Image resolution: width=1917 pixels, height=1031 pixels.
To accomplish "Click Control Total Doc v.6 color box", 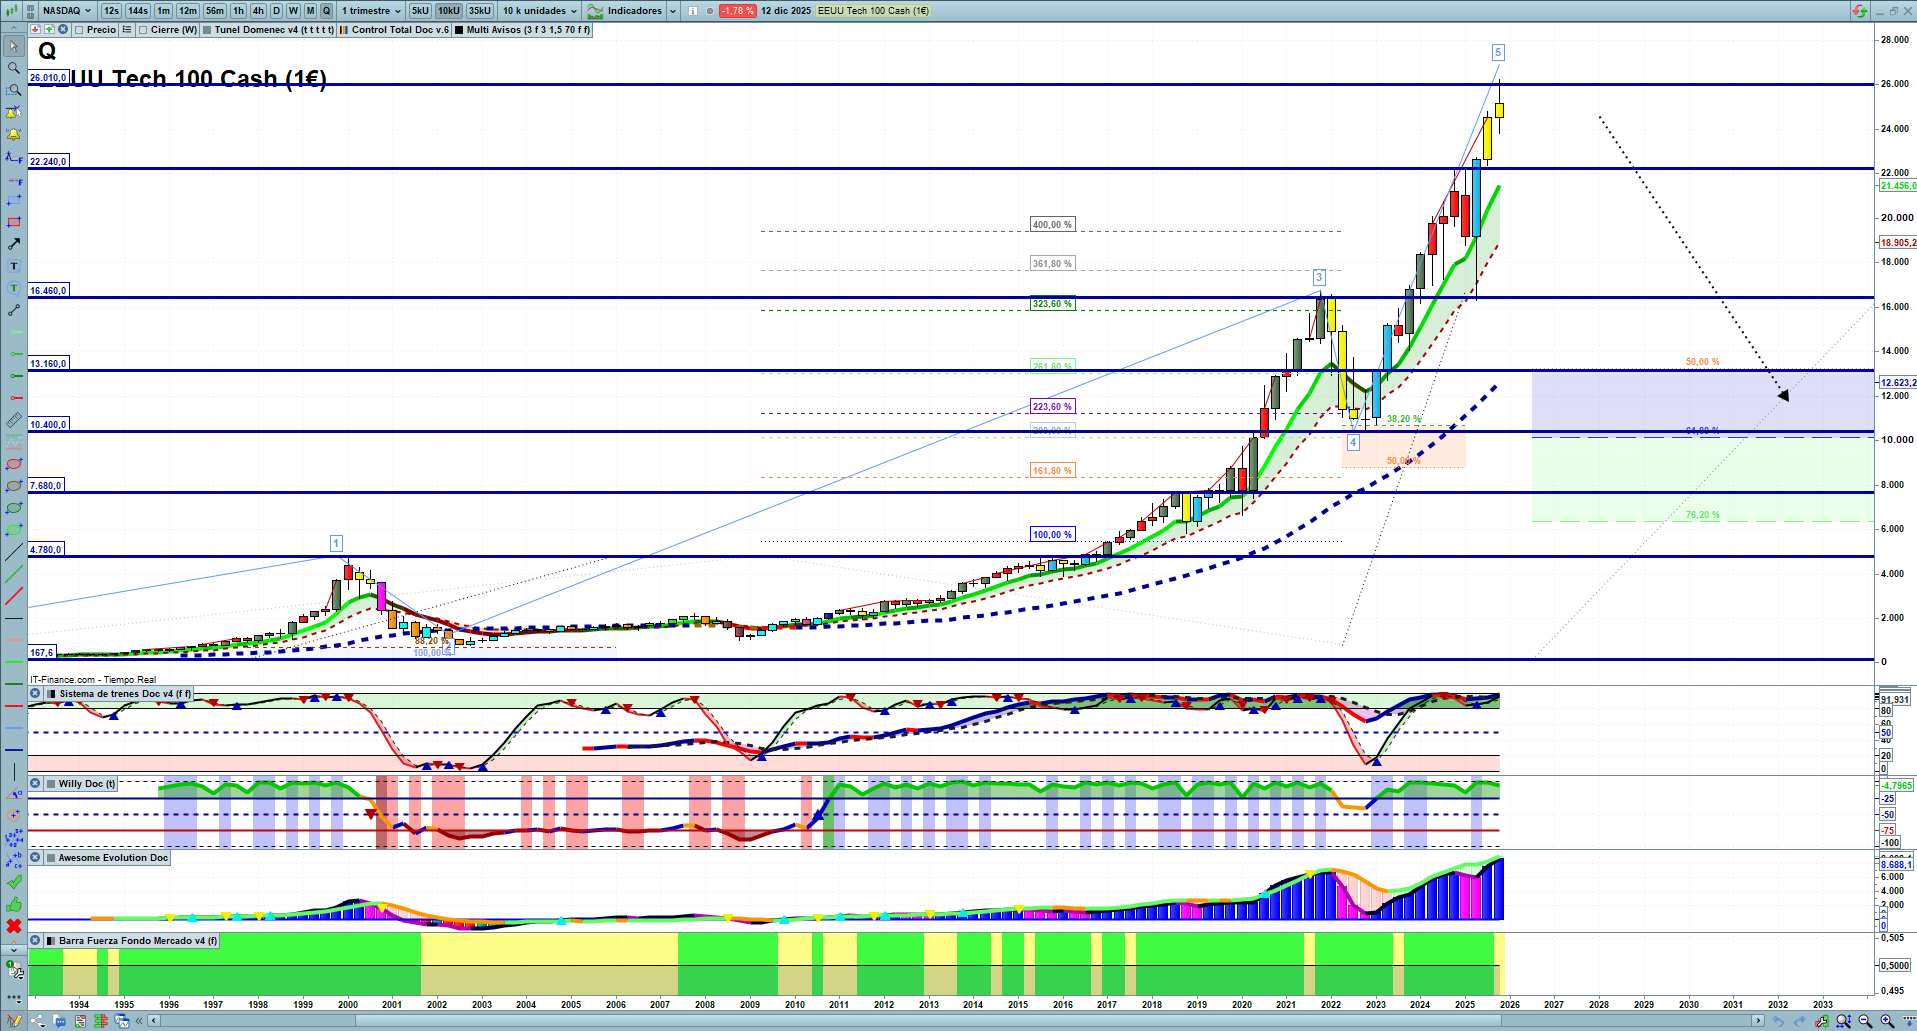I will 344,30.
